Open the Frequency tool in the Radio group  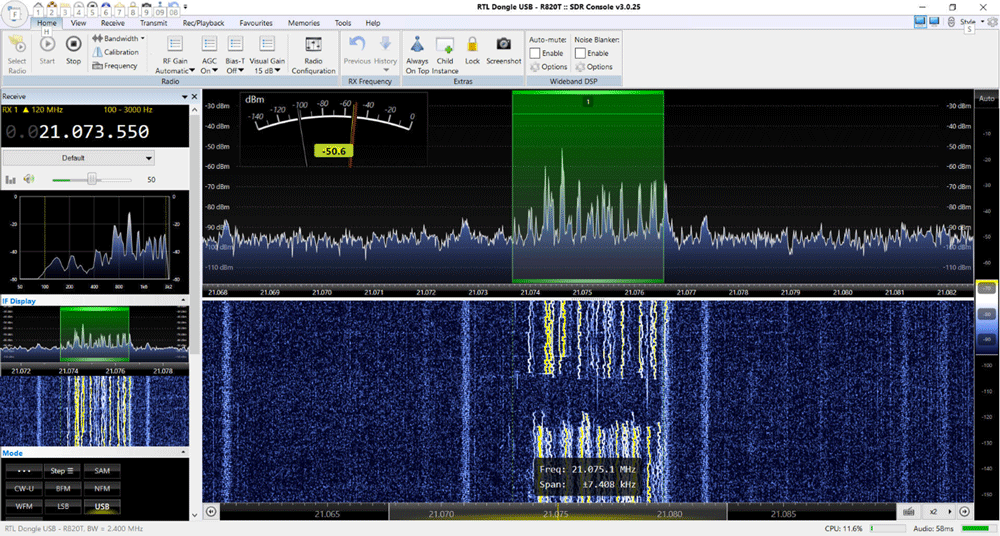point(115,66)
